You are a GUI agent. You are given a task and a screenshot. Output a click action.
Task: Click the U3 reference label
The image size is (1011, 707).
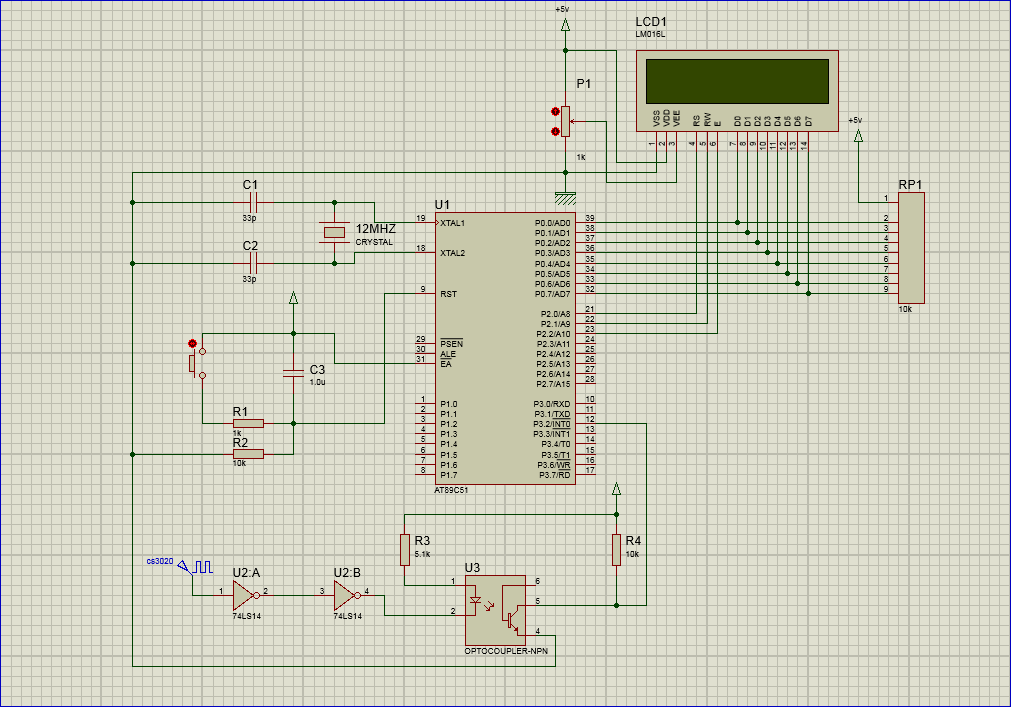pyautogui.click(x=473, y=568)
